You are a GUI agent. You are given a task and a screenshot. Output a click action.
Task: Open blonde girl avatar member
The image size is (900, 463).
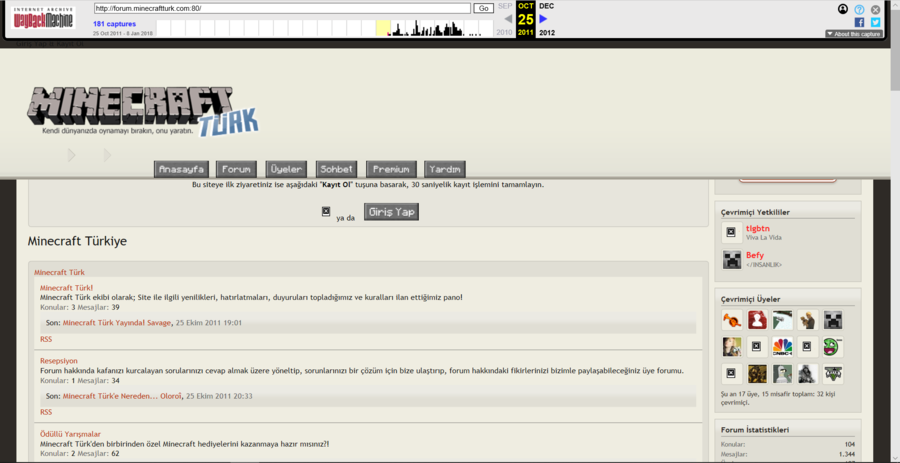(732, 347)
